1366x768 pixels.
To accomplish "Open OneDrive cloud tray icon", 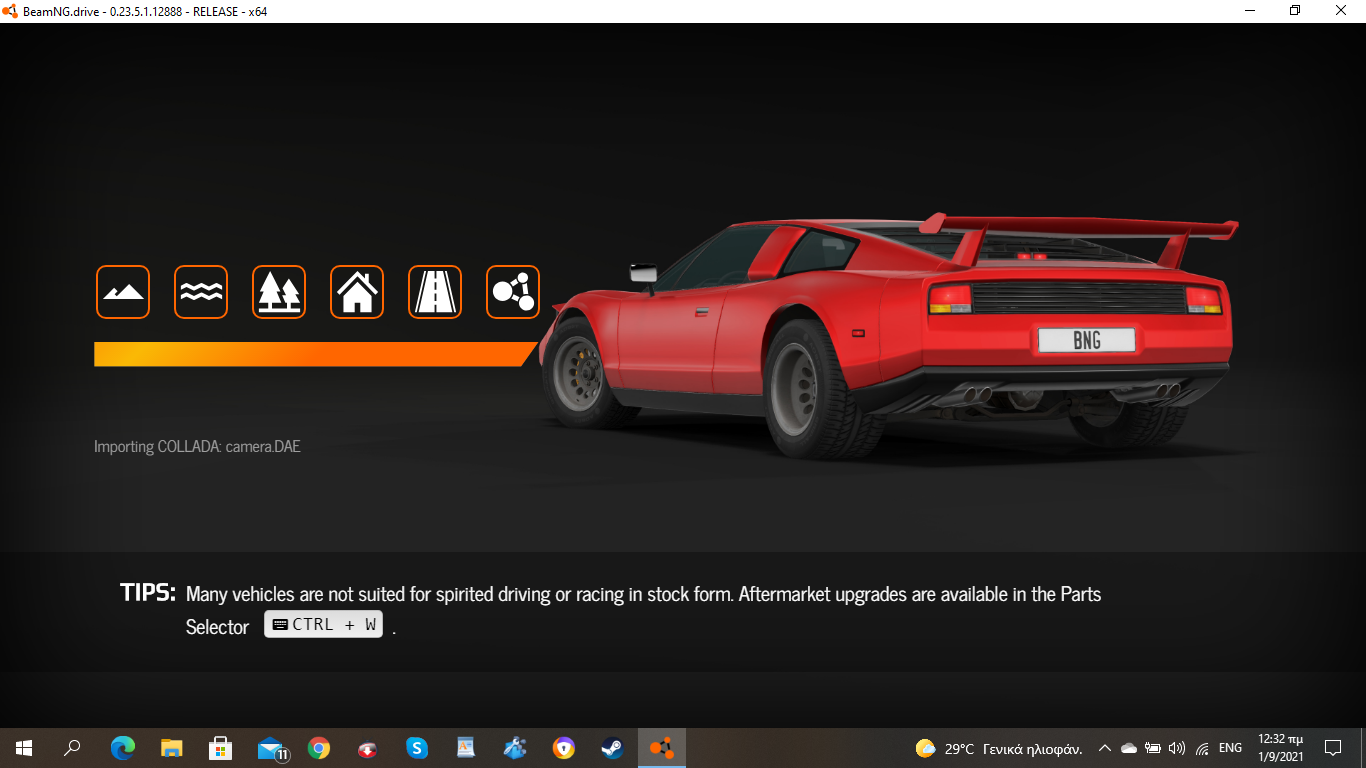I will pyautogui.click(x=1129, y=748).
